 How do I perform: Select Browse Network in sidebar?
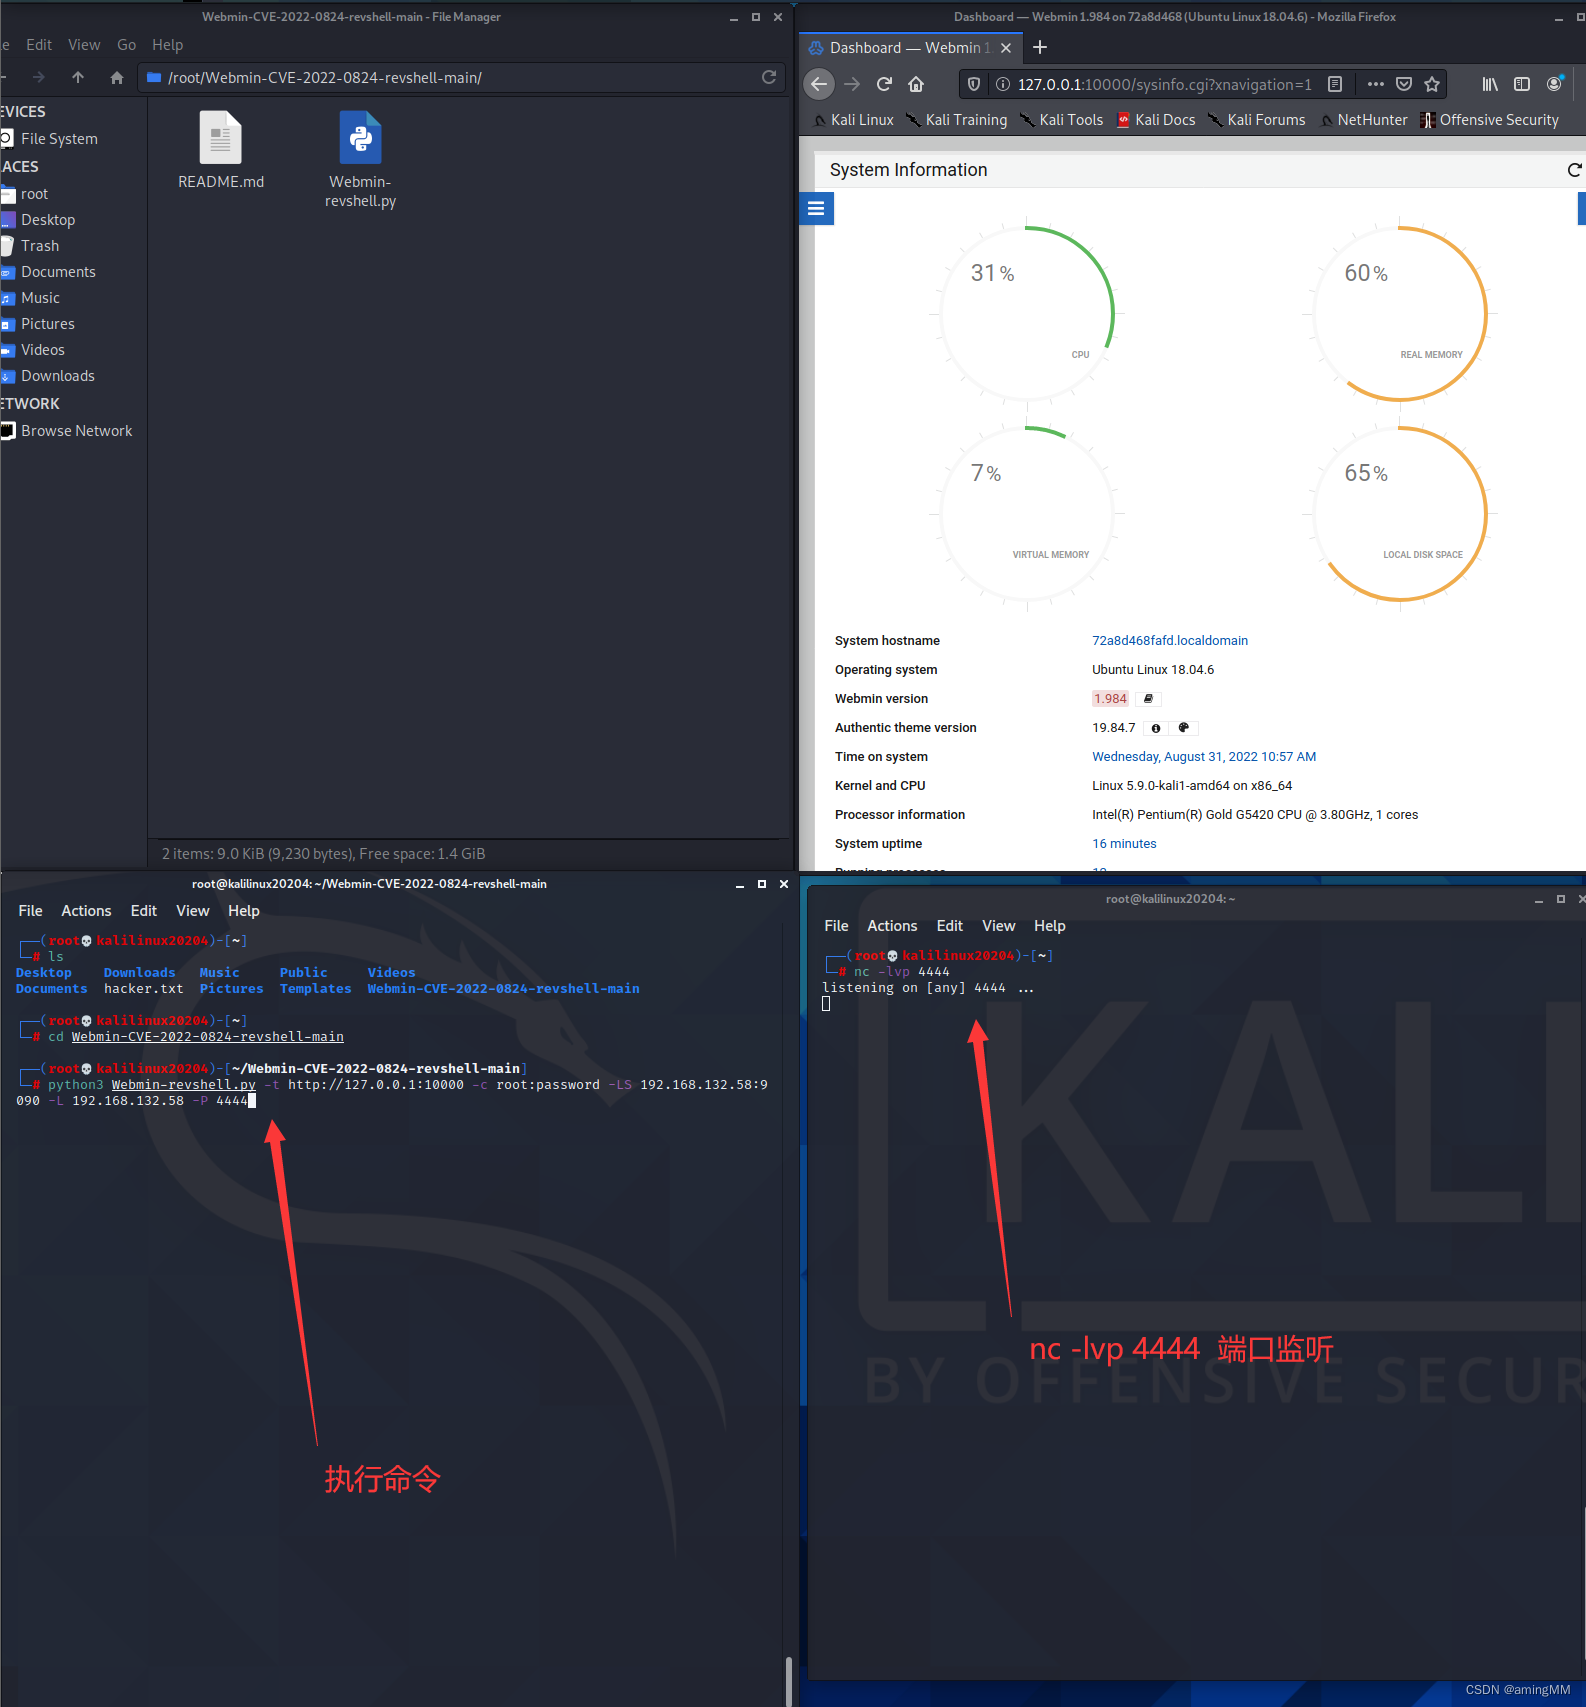click(76, 431)
